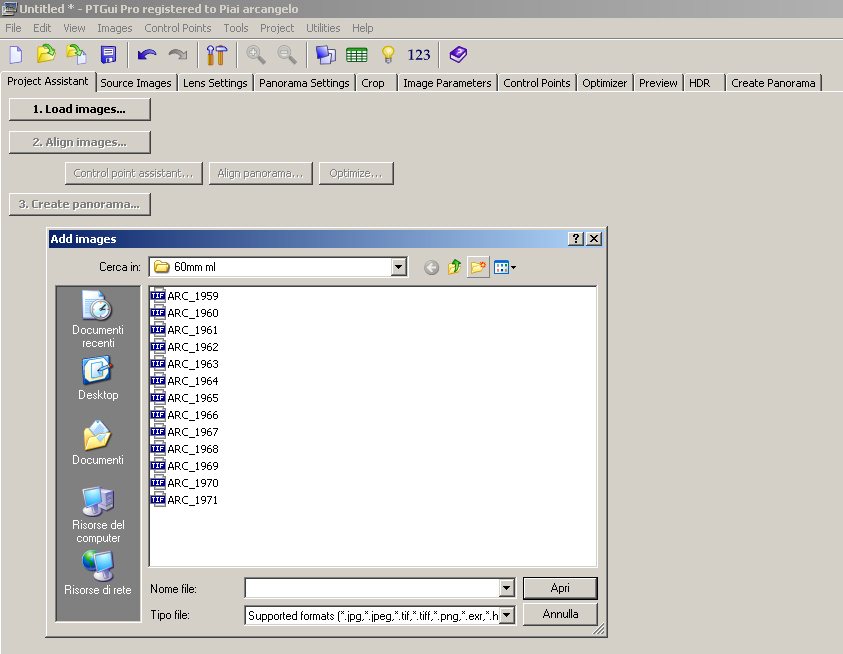The image size is (843, 654).
Task: Click the Open project folder icon
Action: click(46, 54)
